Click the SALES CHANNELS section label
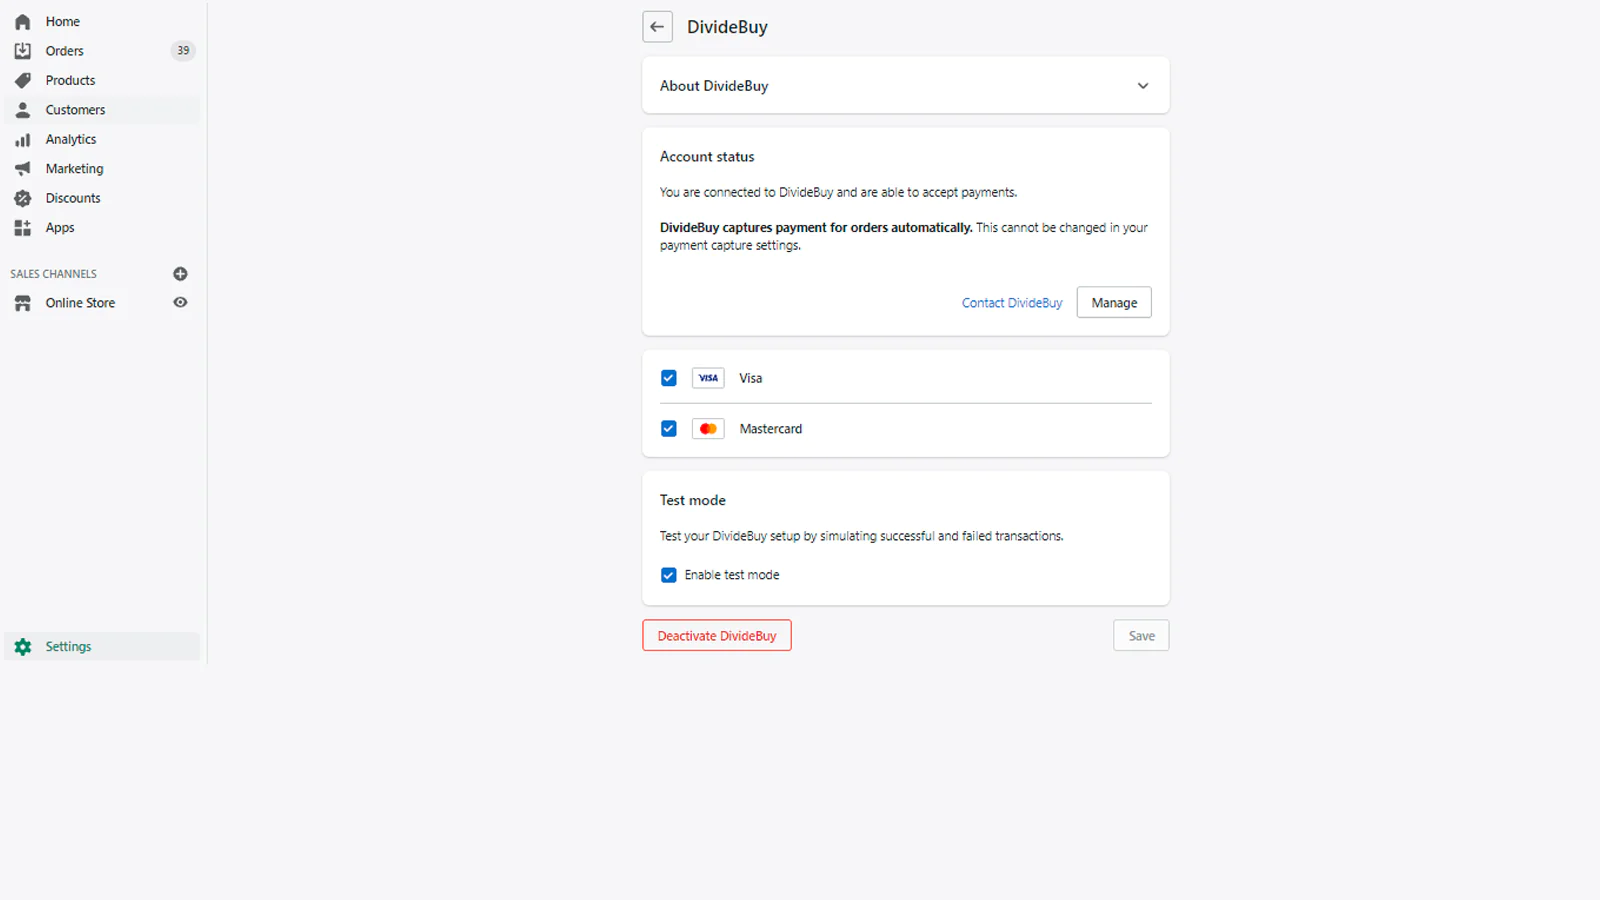This screenshot has height=900, width=1600. pyautogui.click(x=54, y=274)
